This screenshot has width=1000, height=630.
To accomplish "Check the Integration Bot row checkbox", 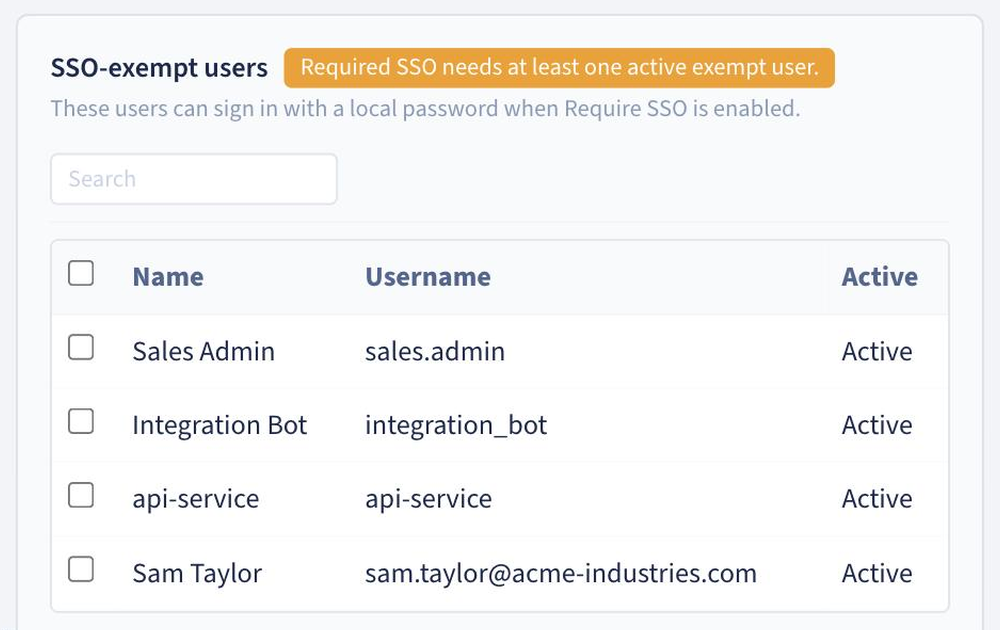I will coord(81,421).
